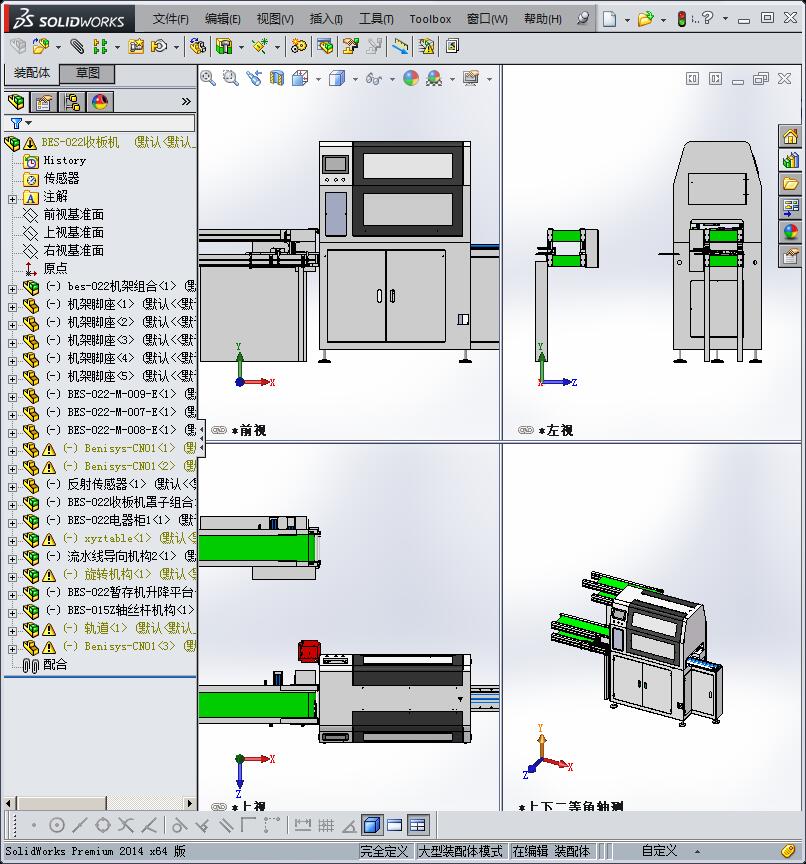Click the Open file icon
Image resolution: width=806 pixels, height=864 pixels.
(645, 19)
